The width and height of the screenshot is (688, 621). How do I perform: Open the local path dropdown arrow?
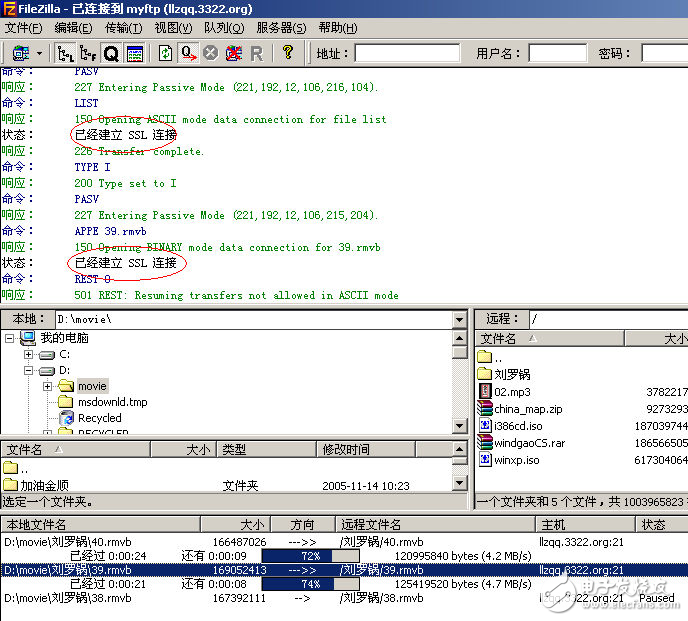(x=459, y=319)
